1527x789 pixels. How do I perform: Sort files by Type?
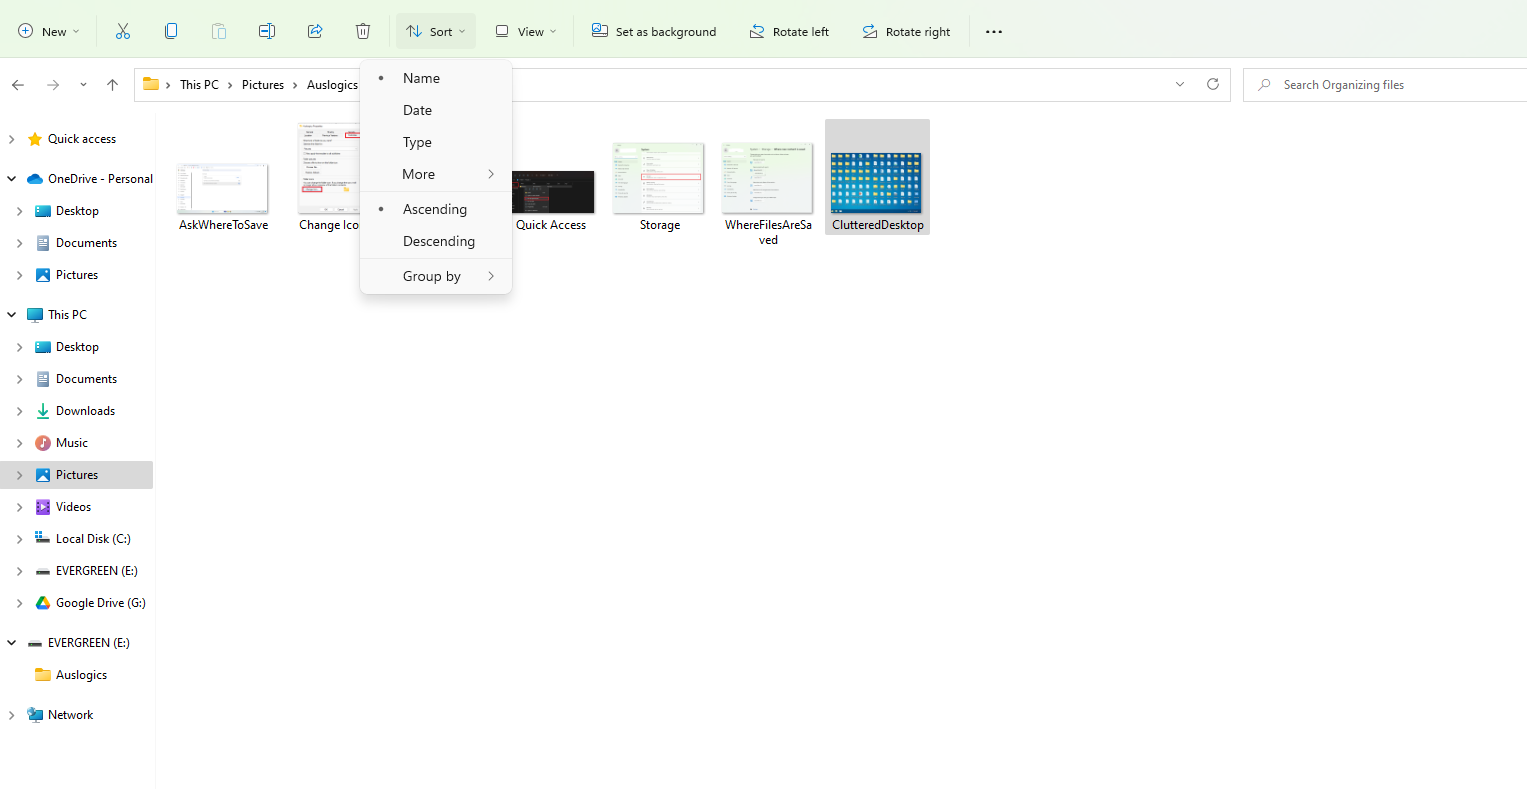[x=417, y=142]
